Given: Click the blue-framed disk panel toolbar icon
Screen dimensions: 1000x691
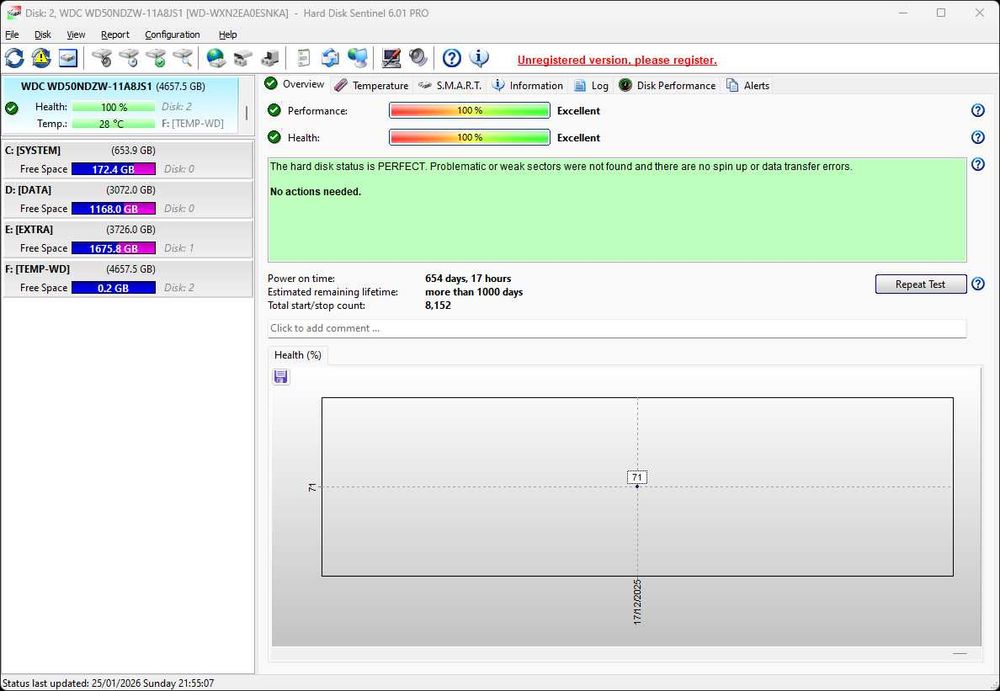Looking at the screenshot, I should coord(68,59).
